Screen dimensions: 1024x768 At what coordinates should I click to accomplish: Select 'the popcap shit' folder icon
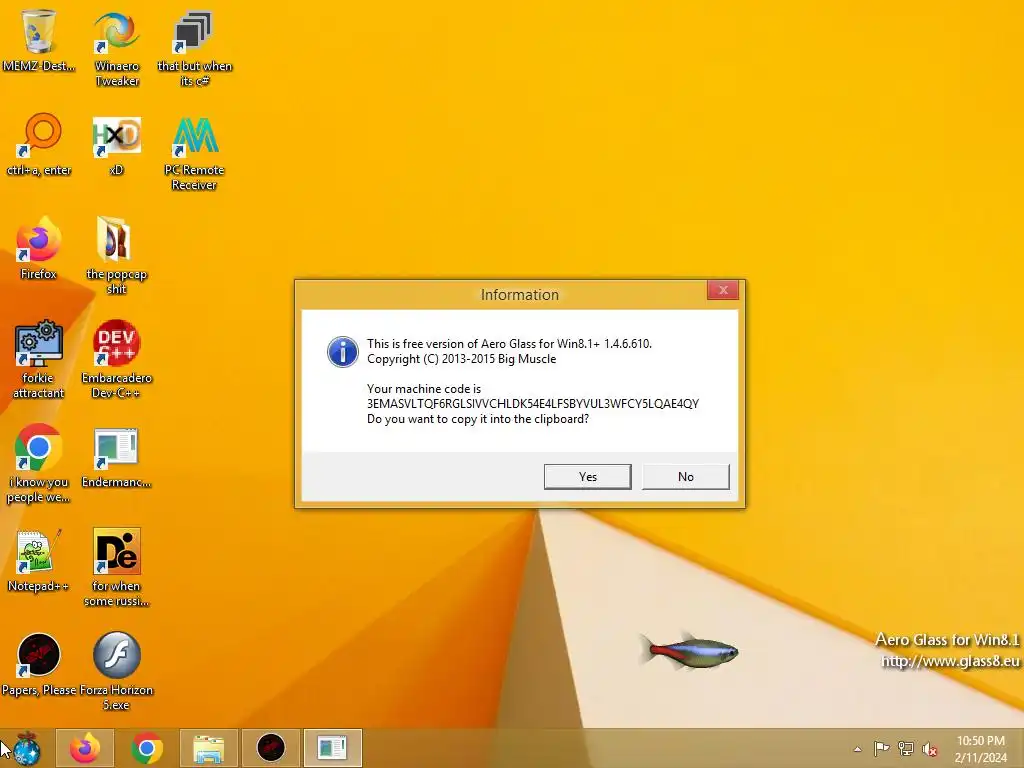click(x=116, y=256)
